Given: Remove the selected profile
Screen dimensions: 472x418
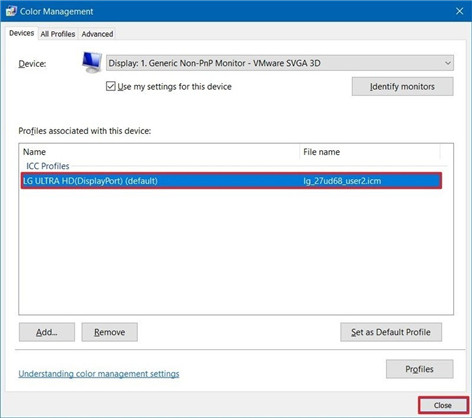Looking at the screenshot, I should (x=110, y=332).
